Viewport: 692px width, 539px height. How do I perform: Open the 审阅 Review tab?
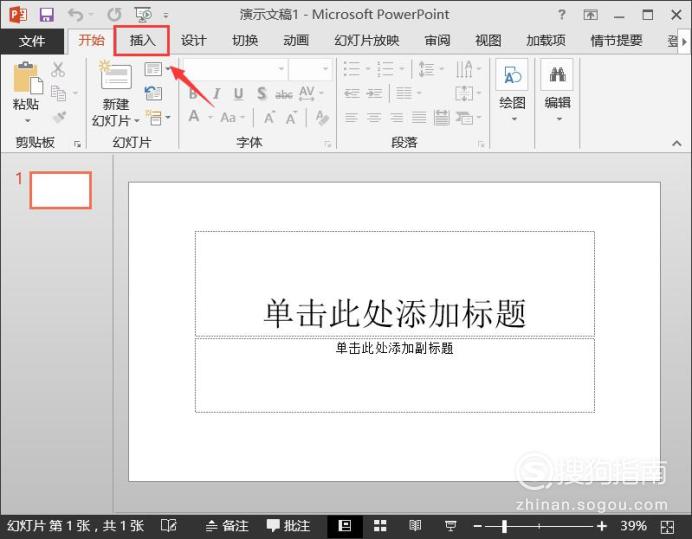437,41
